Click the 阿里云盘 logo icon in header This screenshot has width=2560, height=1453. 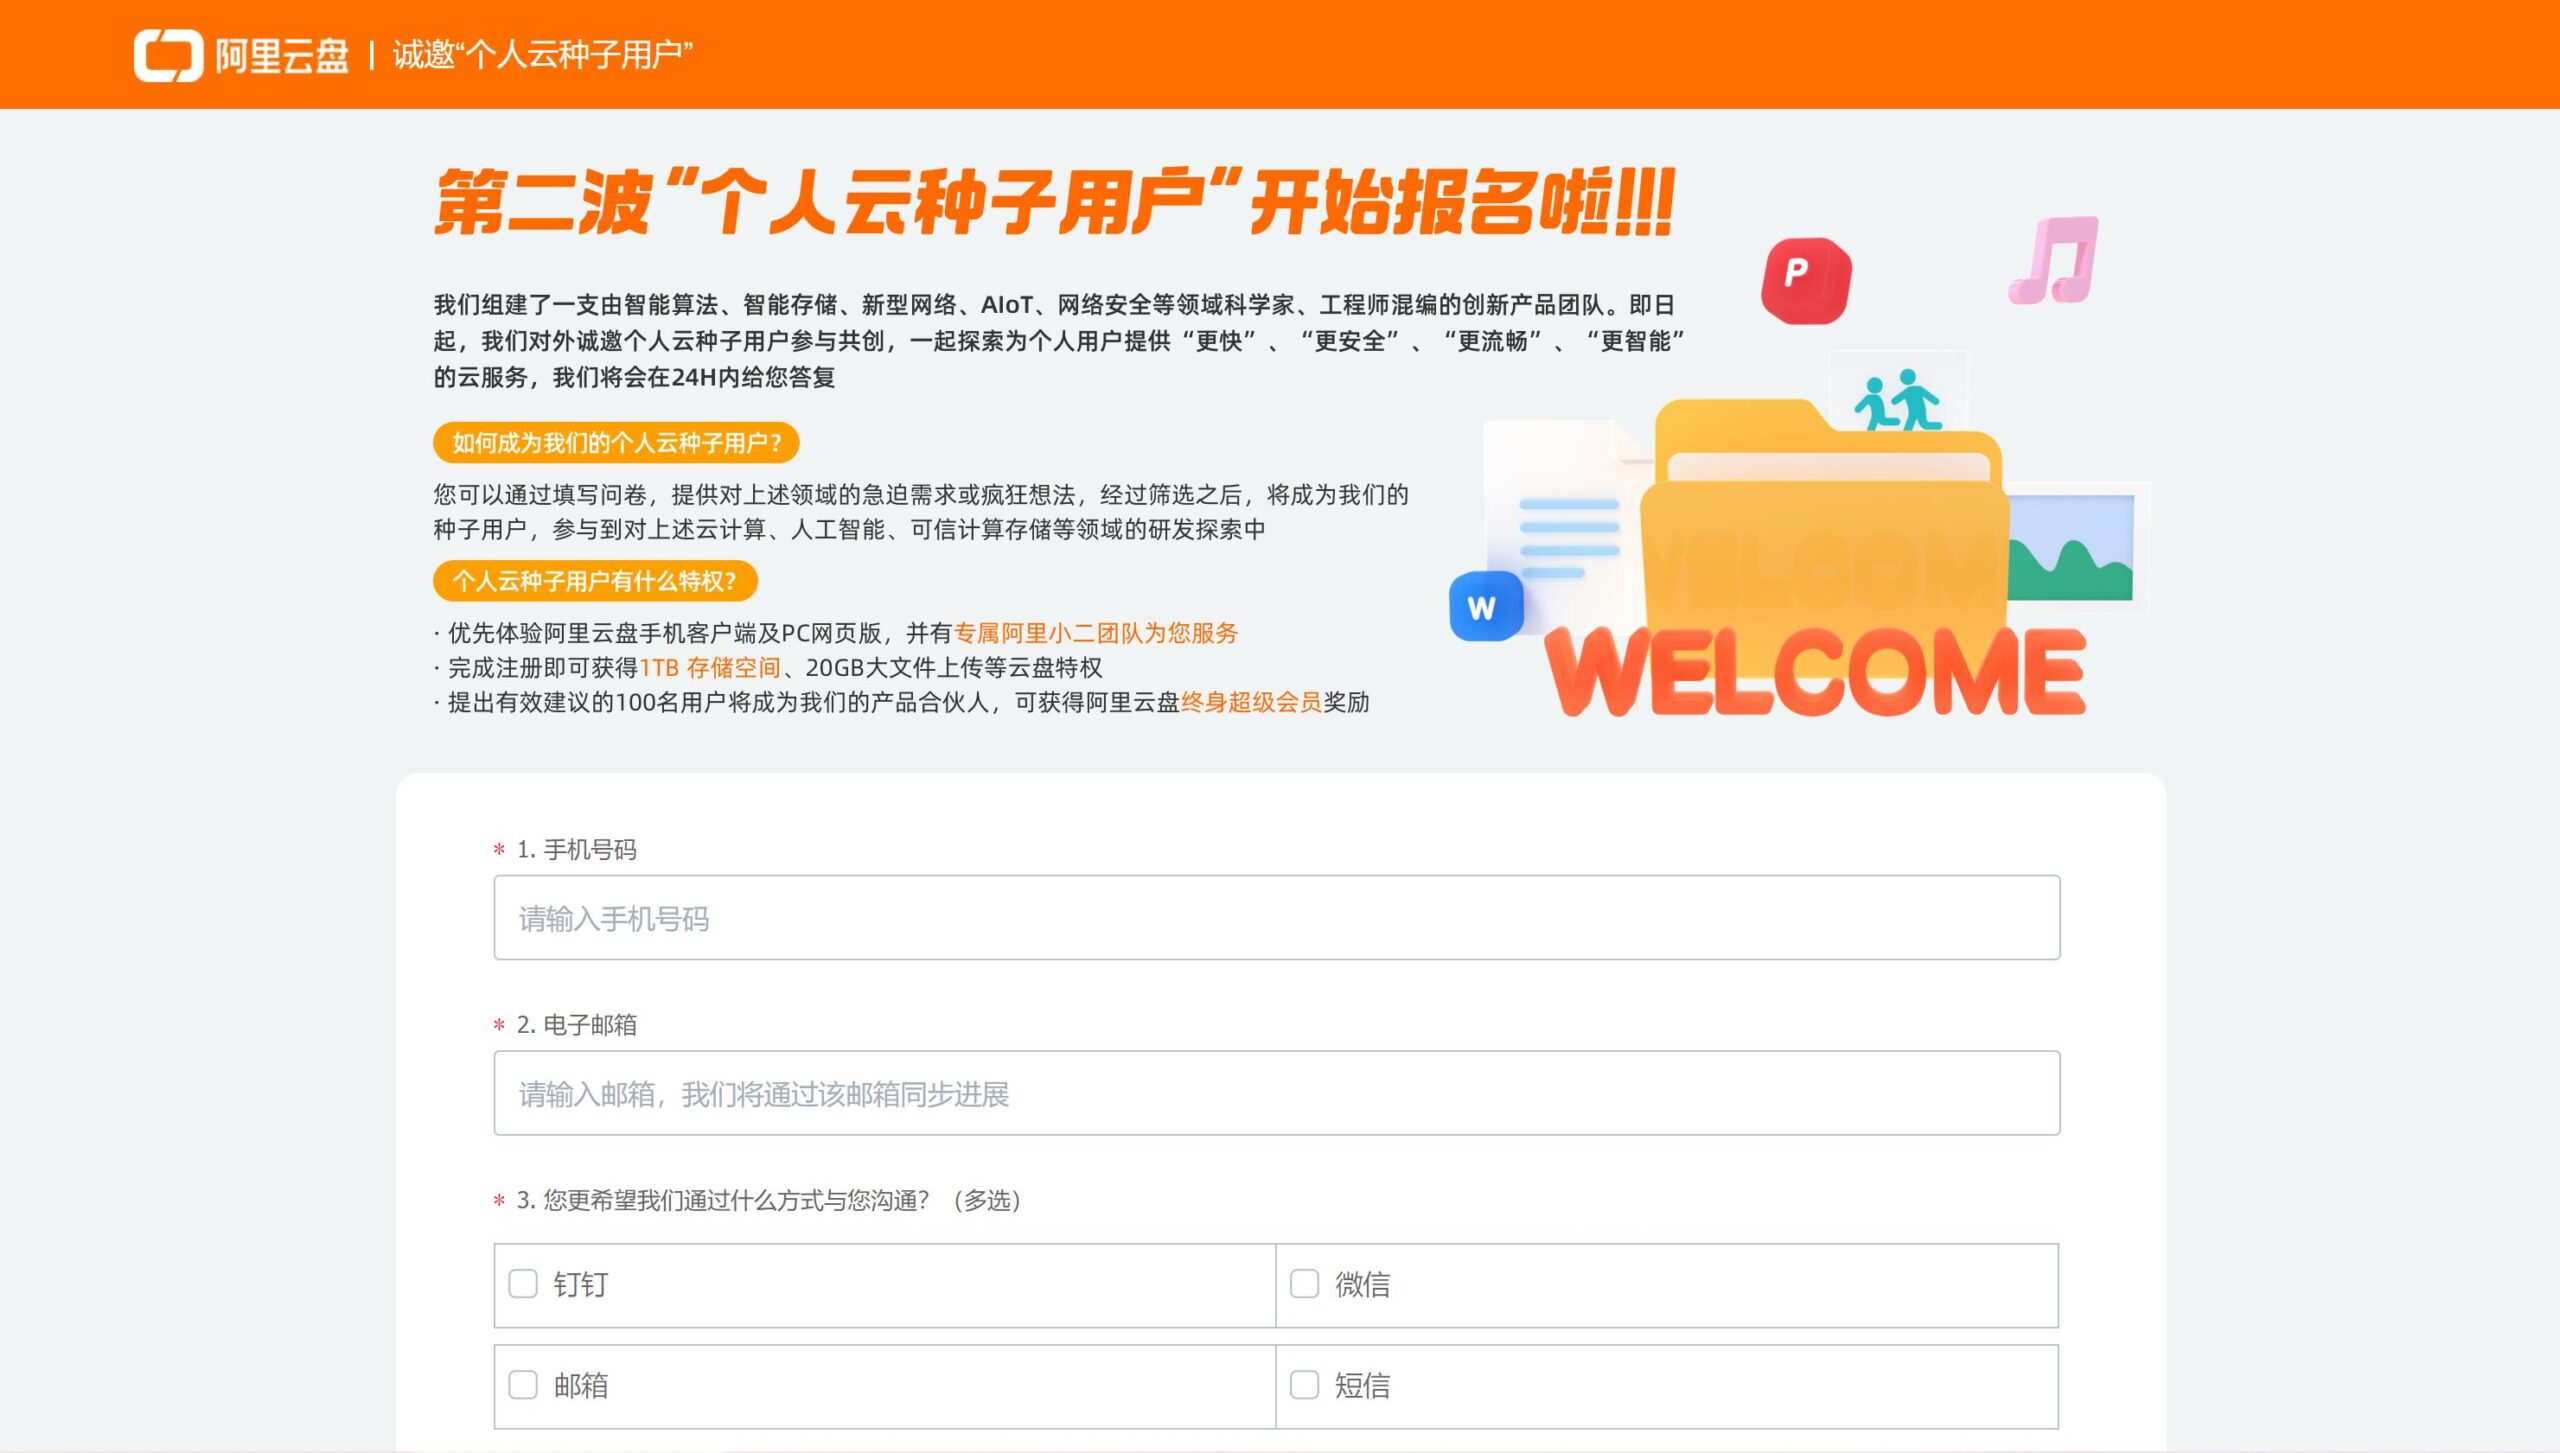coord(168,55)
